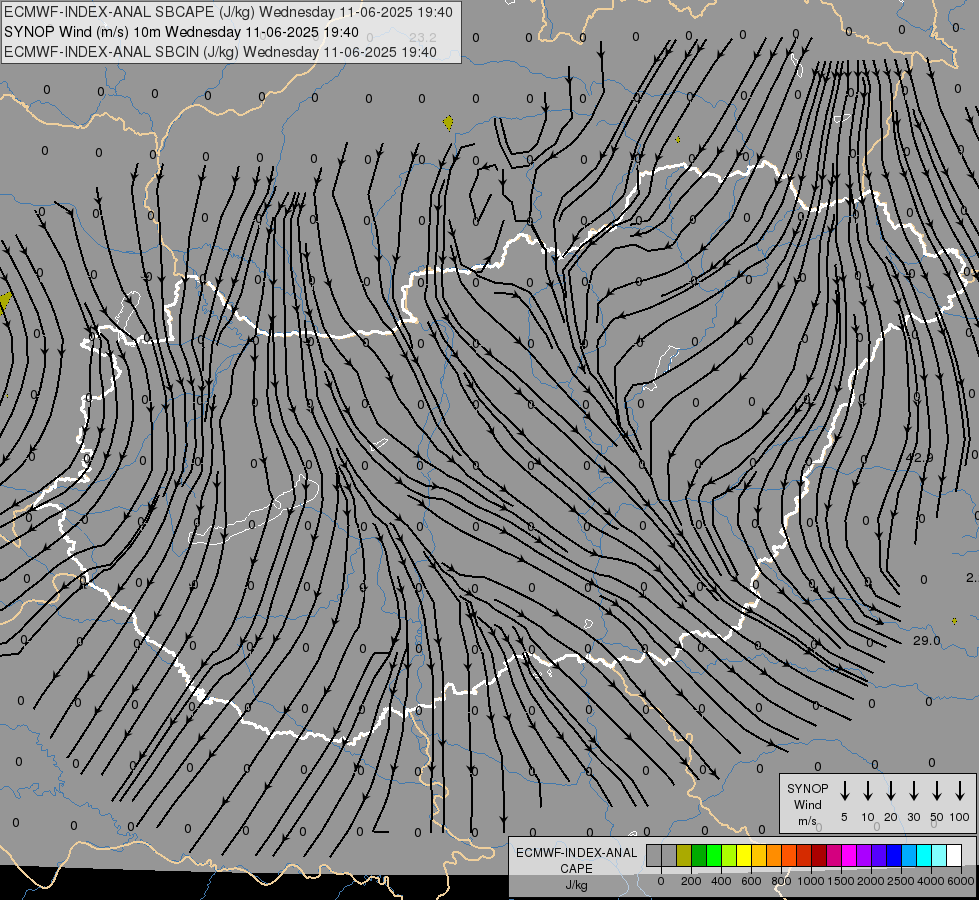
Task: Click the 29.0 value on the map
Action: (x=927, y=640)
